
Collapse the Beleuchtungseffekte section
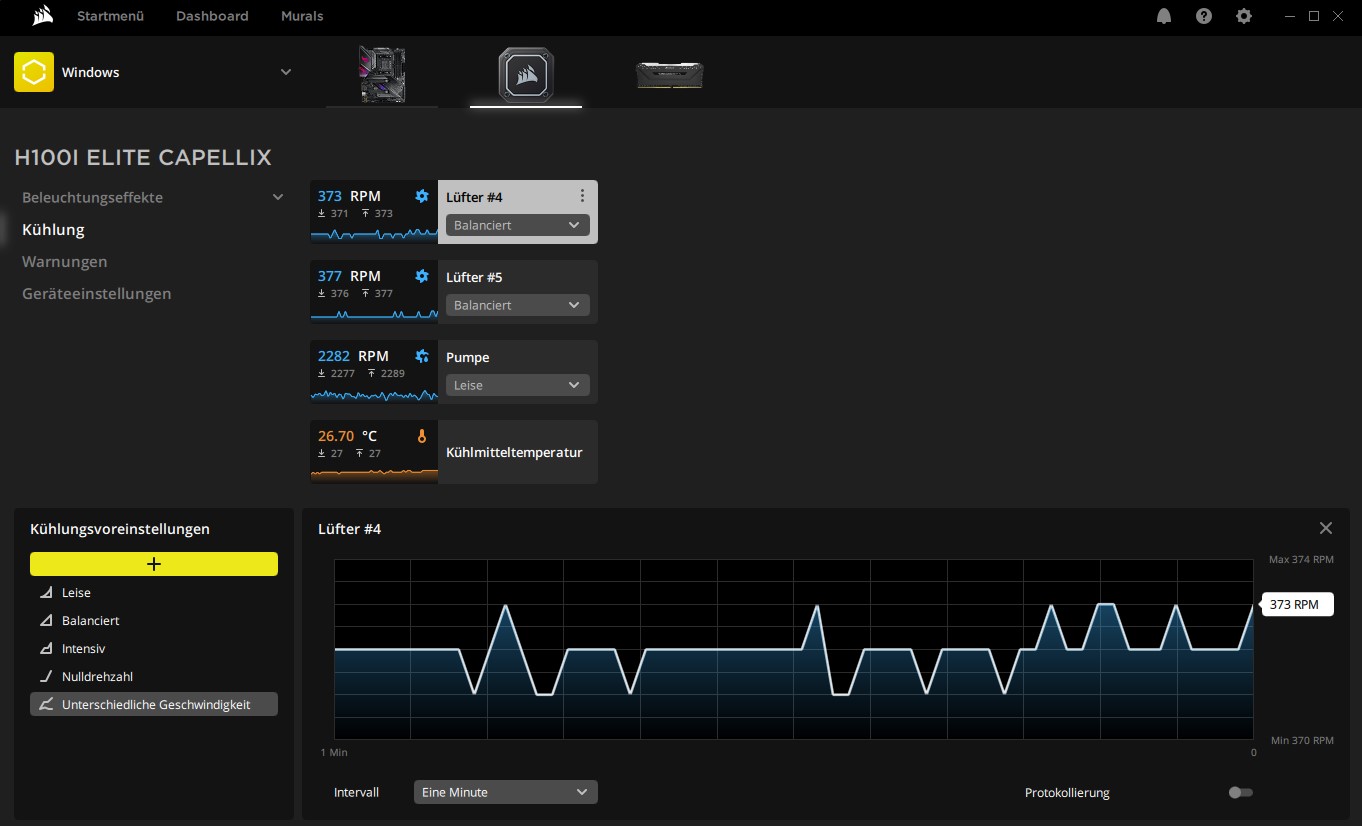tap(278, 197)
